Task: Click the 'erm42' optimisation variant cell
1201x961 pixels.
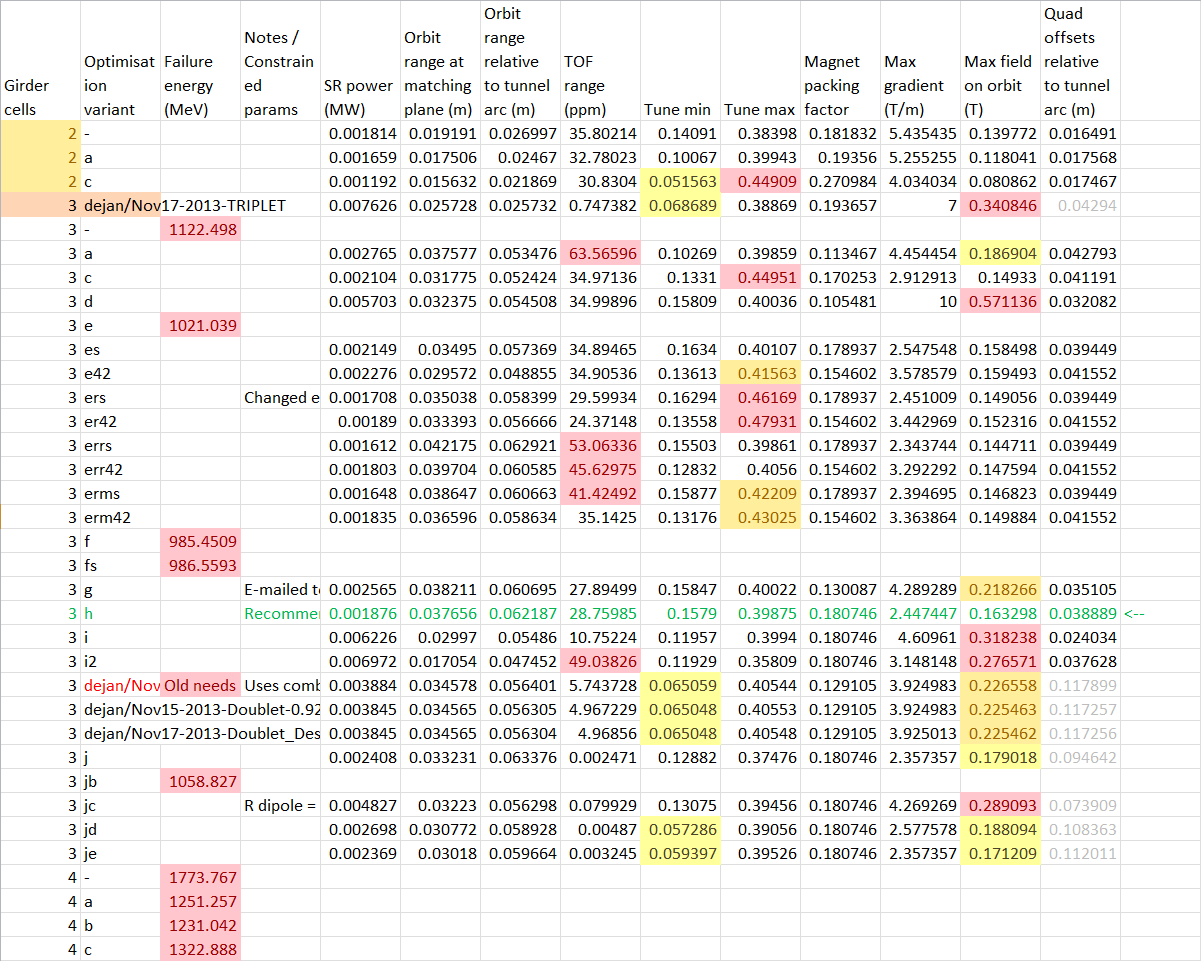Action: tap(120, 517)
